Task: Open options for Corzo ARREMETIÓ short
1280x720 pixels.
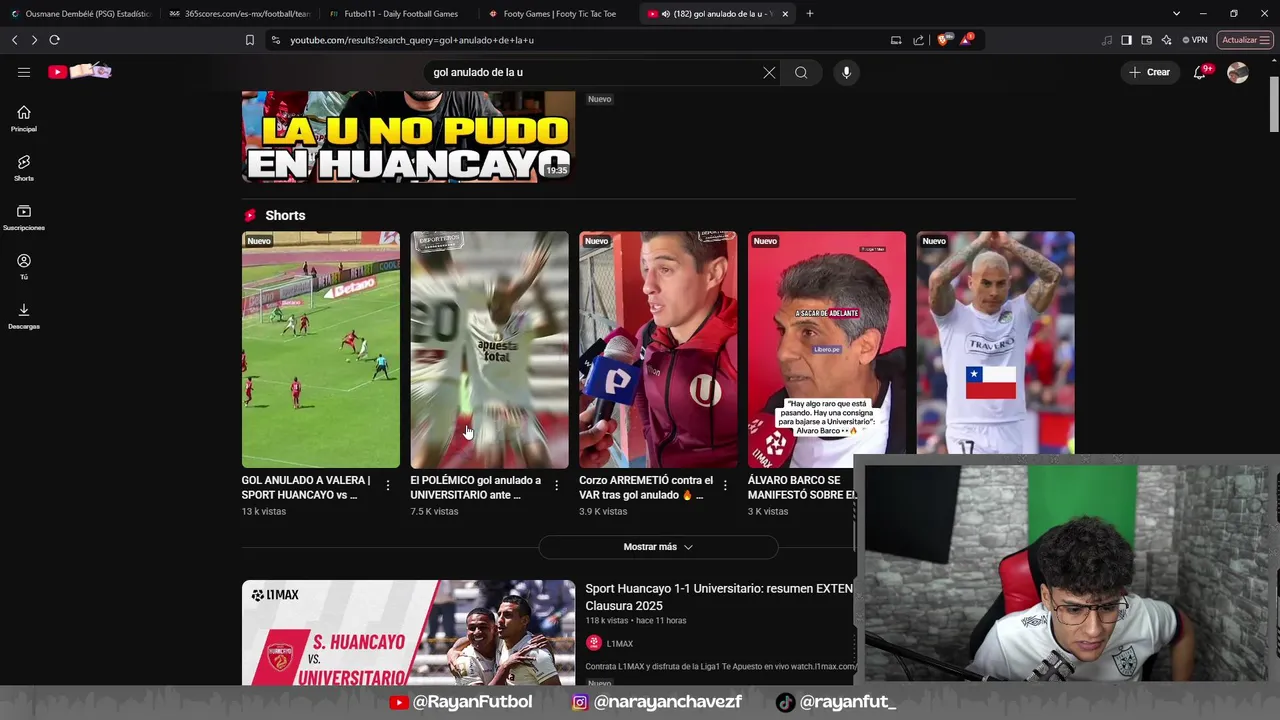Action: (726, 485)
